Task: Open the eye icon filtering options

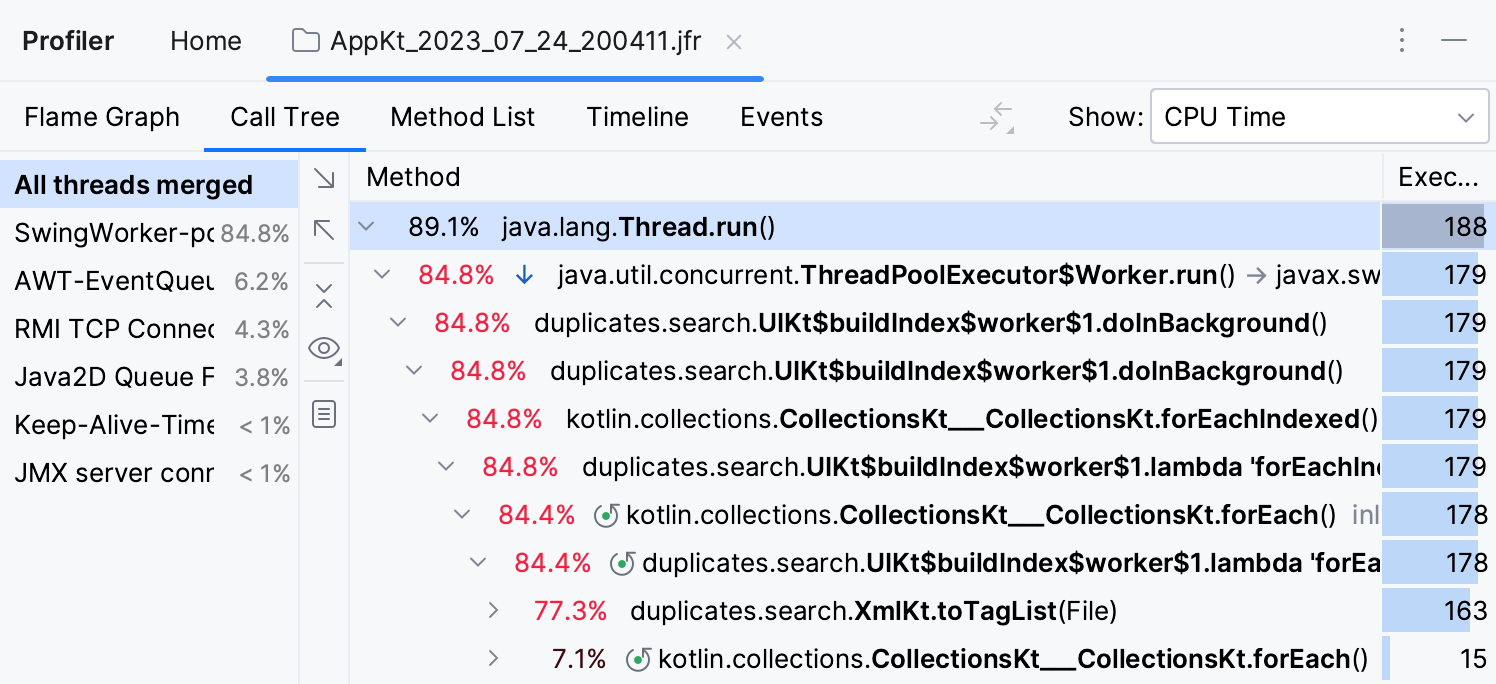Action: click(x=324, y=348)
